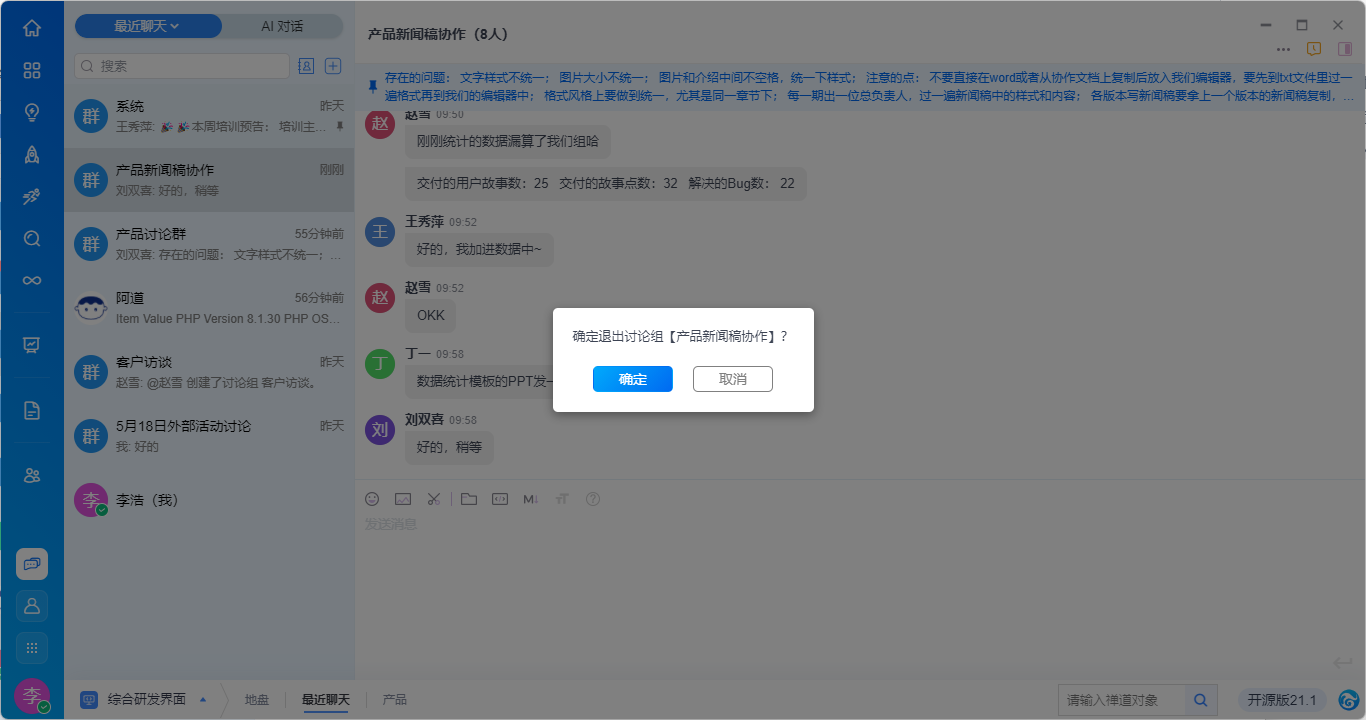1366x720 pixels.
Task: Click 刘双喜's purple avatar in the conversation
Action: [x=380, y=430]
